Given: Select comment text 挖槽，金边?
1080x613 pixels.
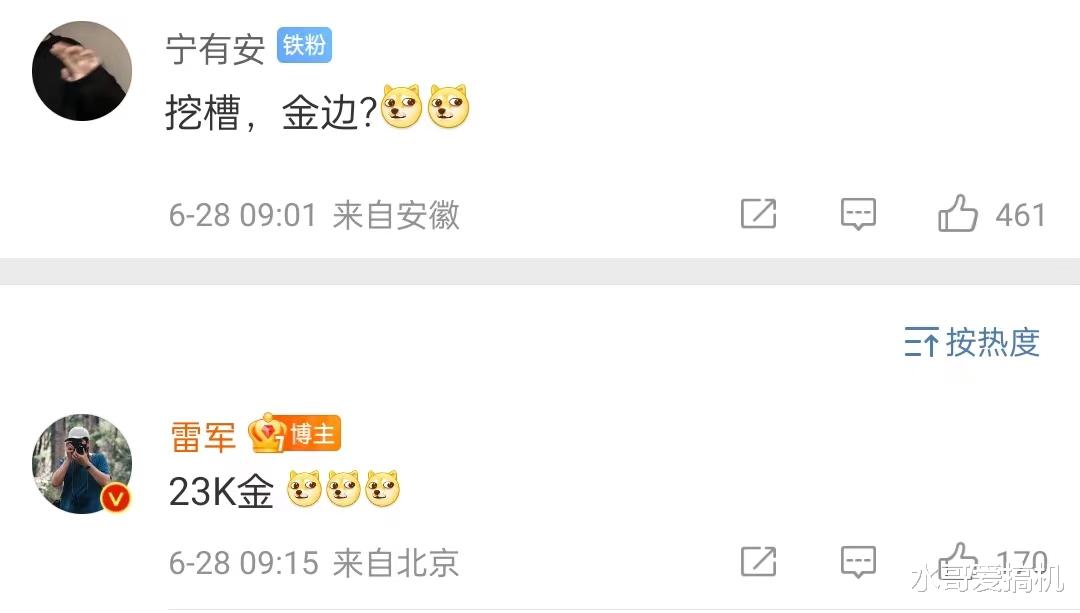Looking at the screenshot, I should click(271, 112).
